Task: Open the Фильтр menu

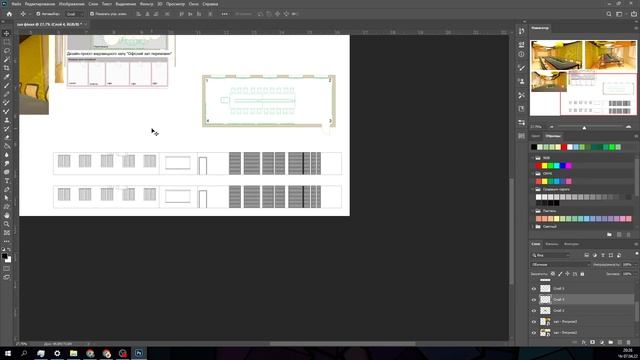Action: [x=146, y=4]
